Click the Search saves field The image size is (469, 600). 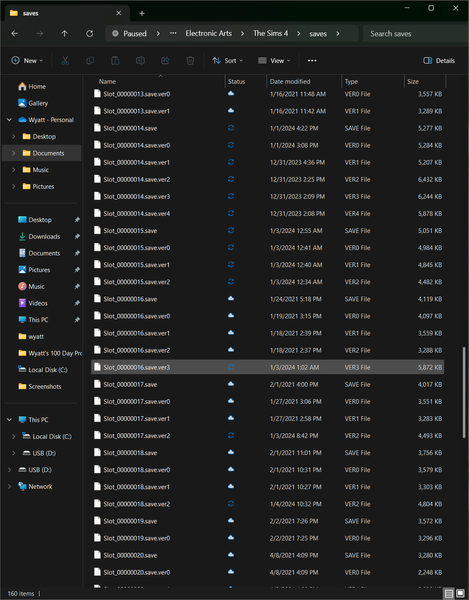(x=415, y=34)
